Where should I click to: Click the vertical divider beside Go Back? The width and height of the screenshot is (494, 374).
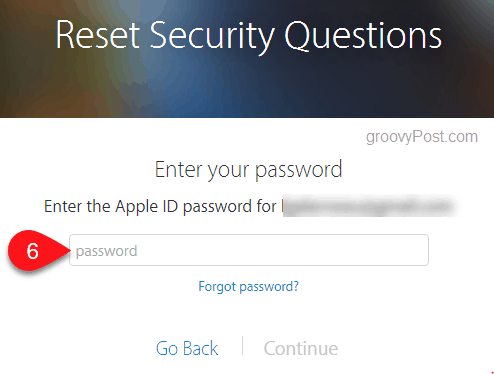(x=242, y=346)
